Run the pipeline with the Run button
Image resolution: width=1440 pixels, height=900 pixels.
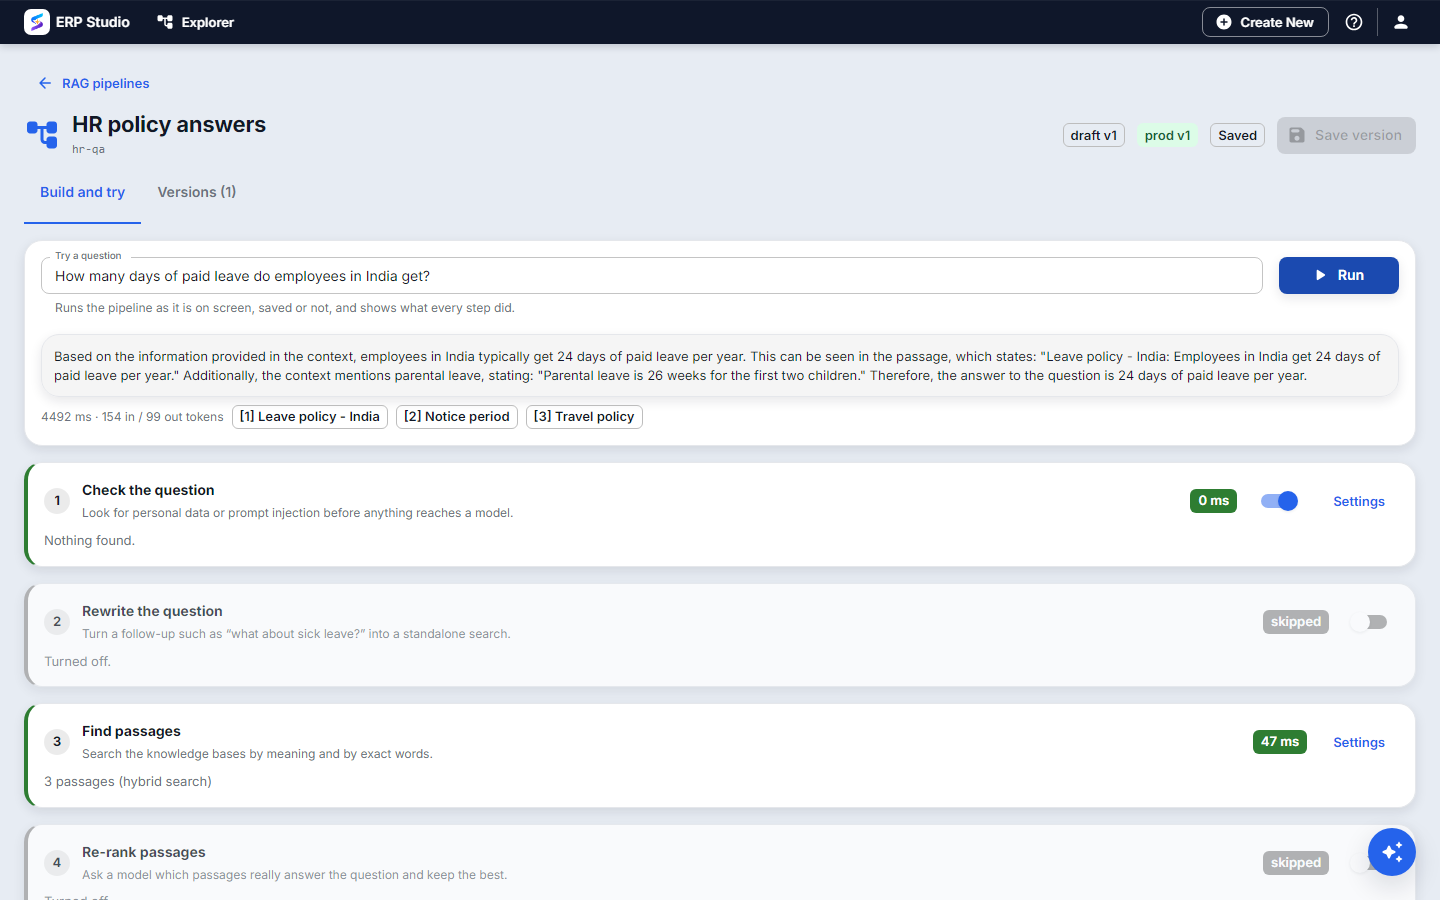(1339, 275)
